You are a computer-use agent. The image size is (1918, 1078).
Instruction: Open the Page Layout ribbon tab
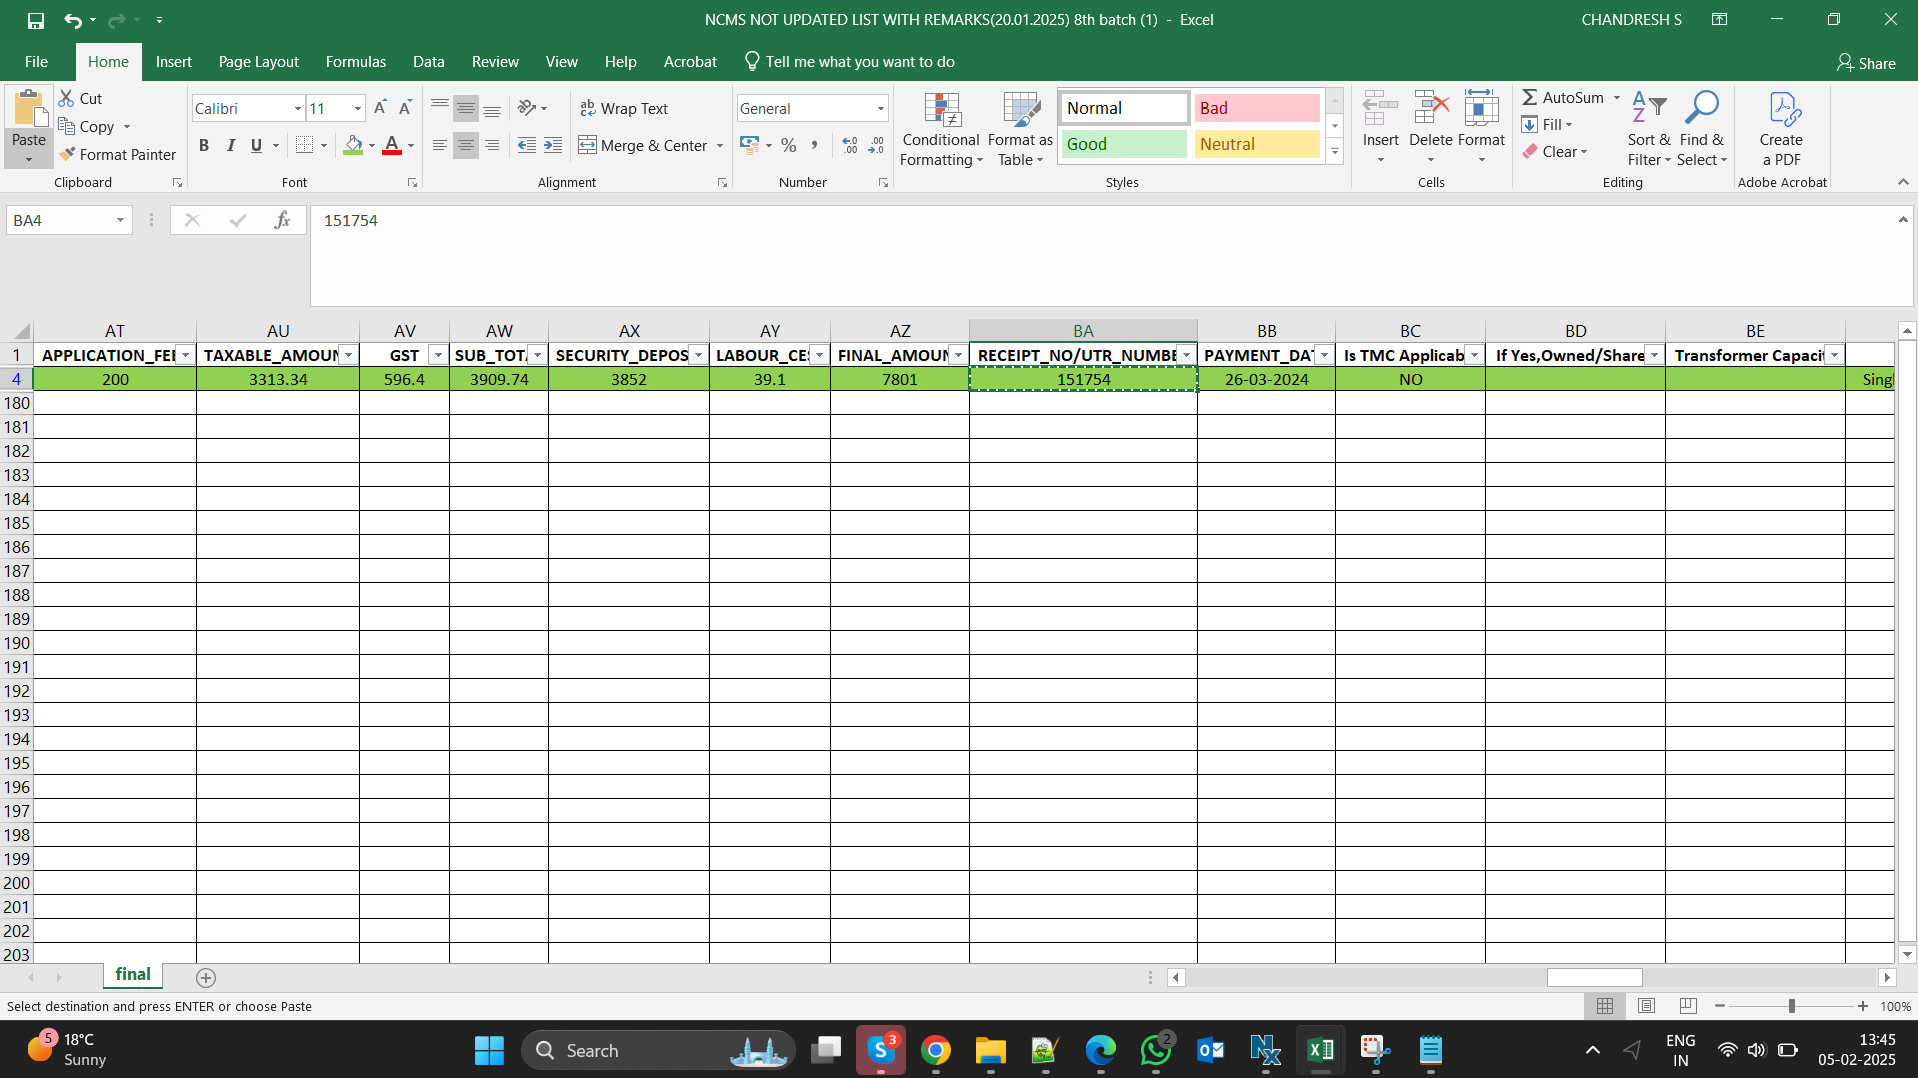[x=258, y=62]
